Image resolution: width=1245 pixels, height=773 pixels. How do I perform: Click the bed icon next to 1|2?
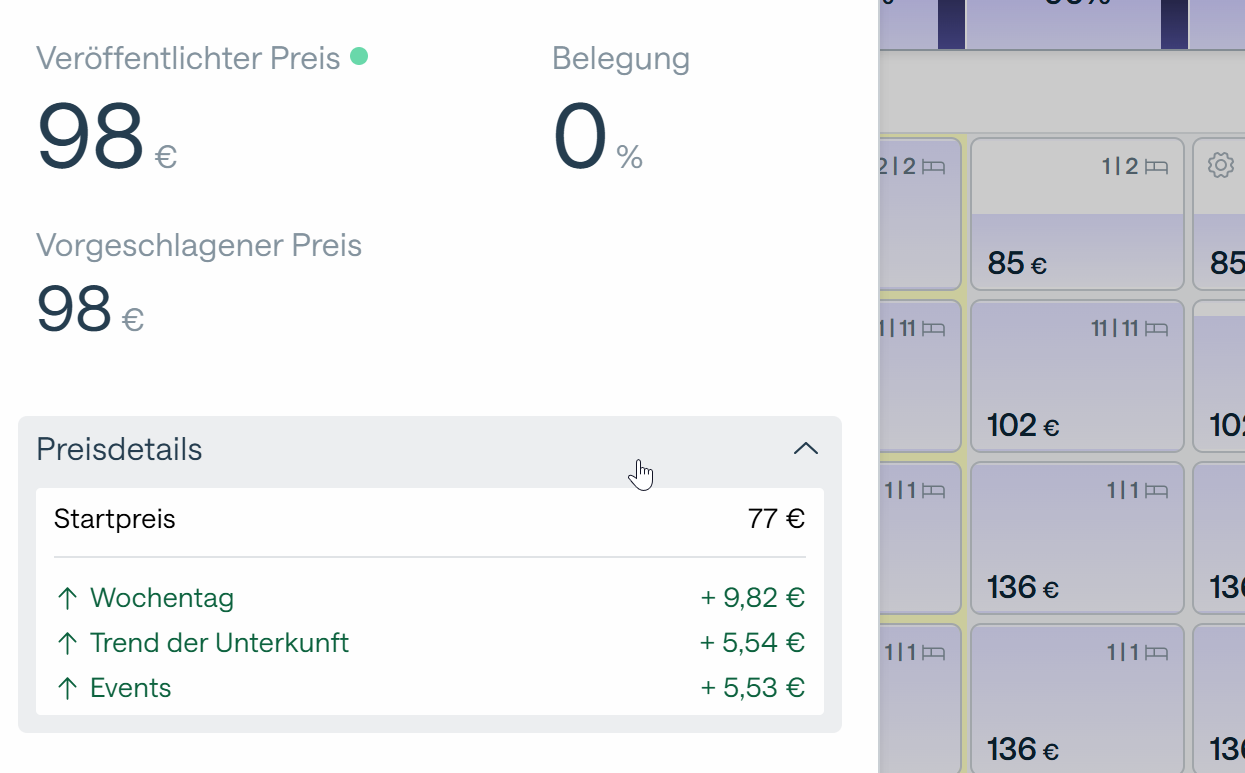[x=1157, y=167]
